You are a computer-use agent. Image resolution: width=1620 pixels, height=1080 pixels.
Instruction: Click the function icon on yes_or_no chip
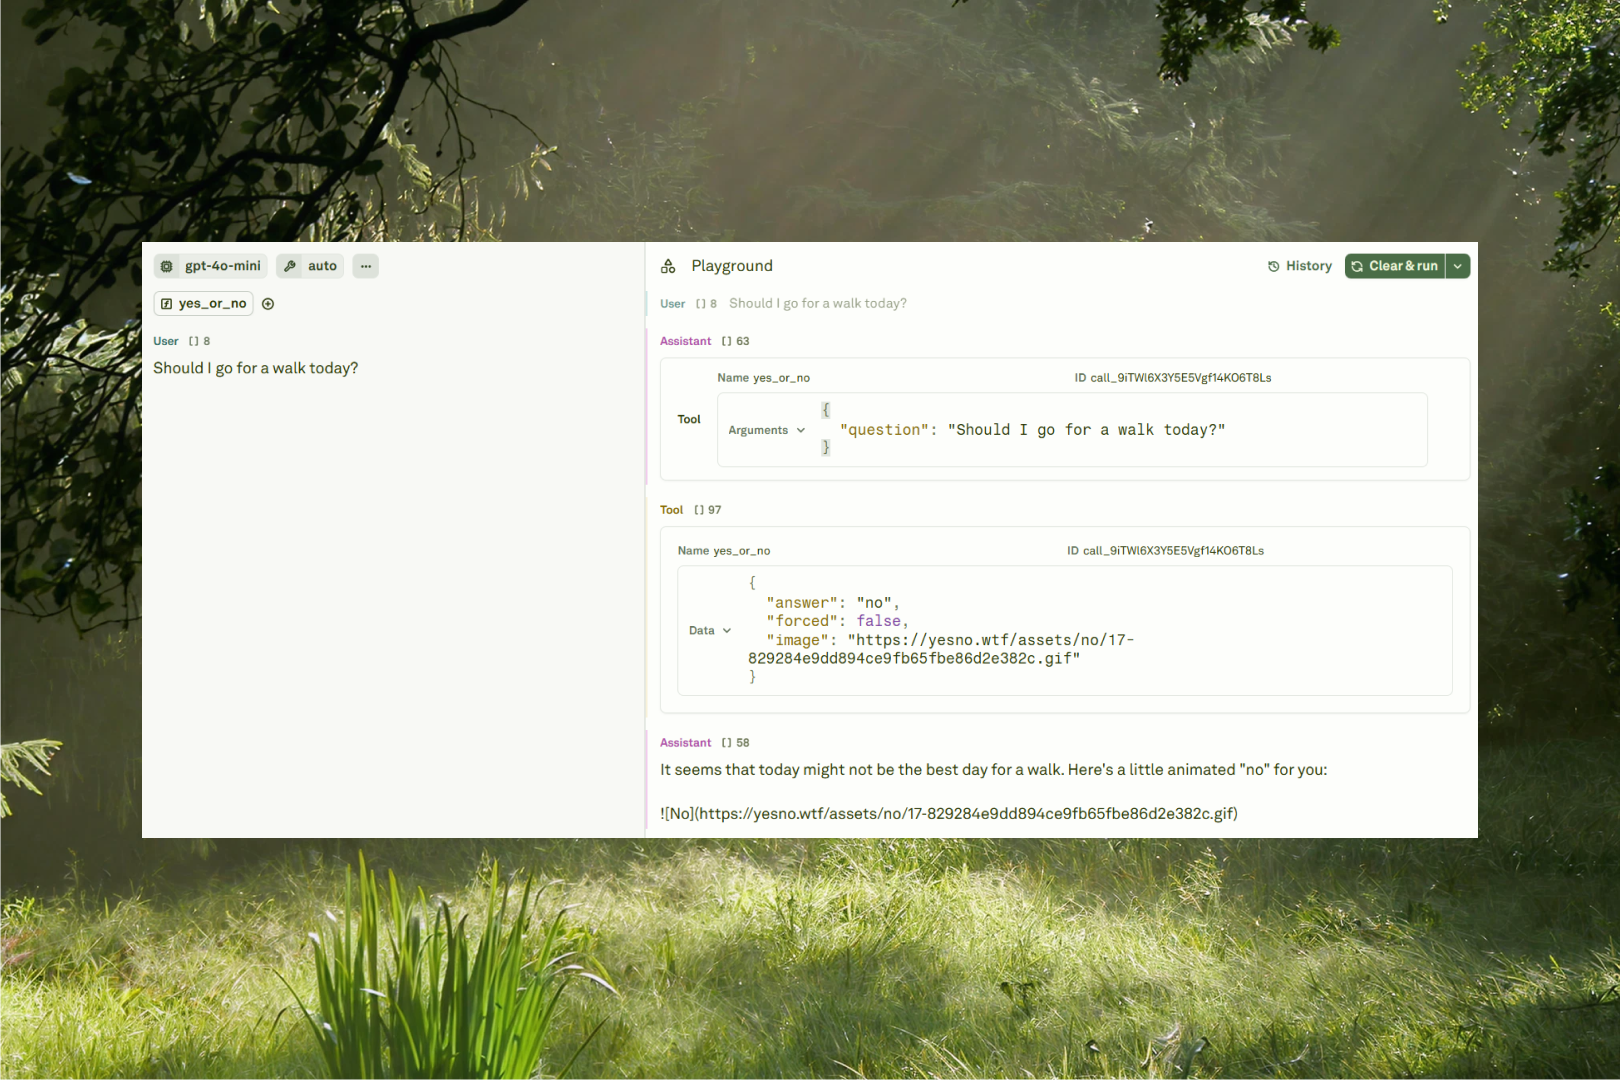point(167,303)
